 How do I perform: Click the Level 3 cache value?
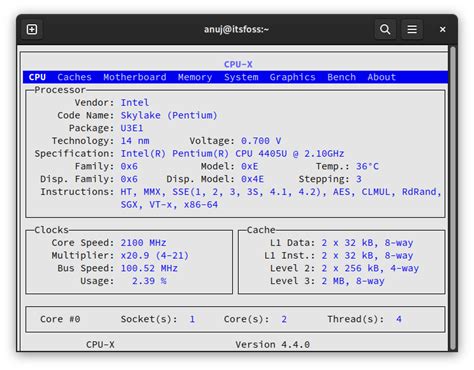click(x=353, y=281)
